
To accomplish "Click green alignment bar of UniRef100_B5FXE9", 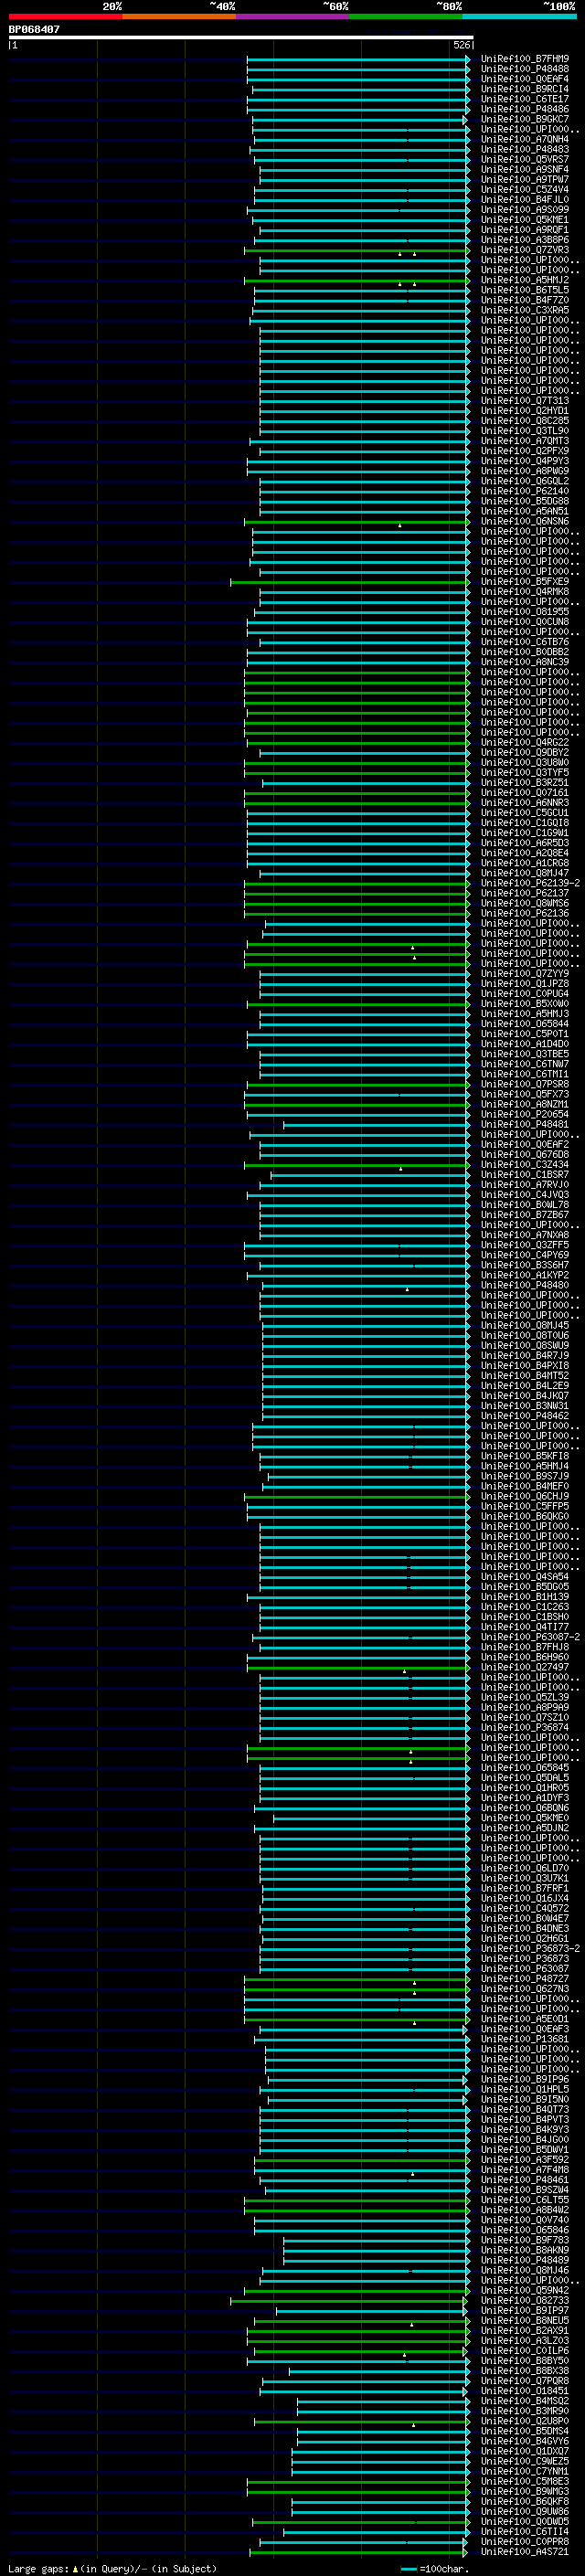I will (x=350, y=581).
